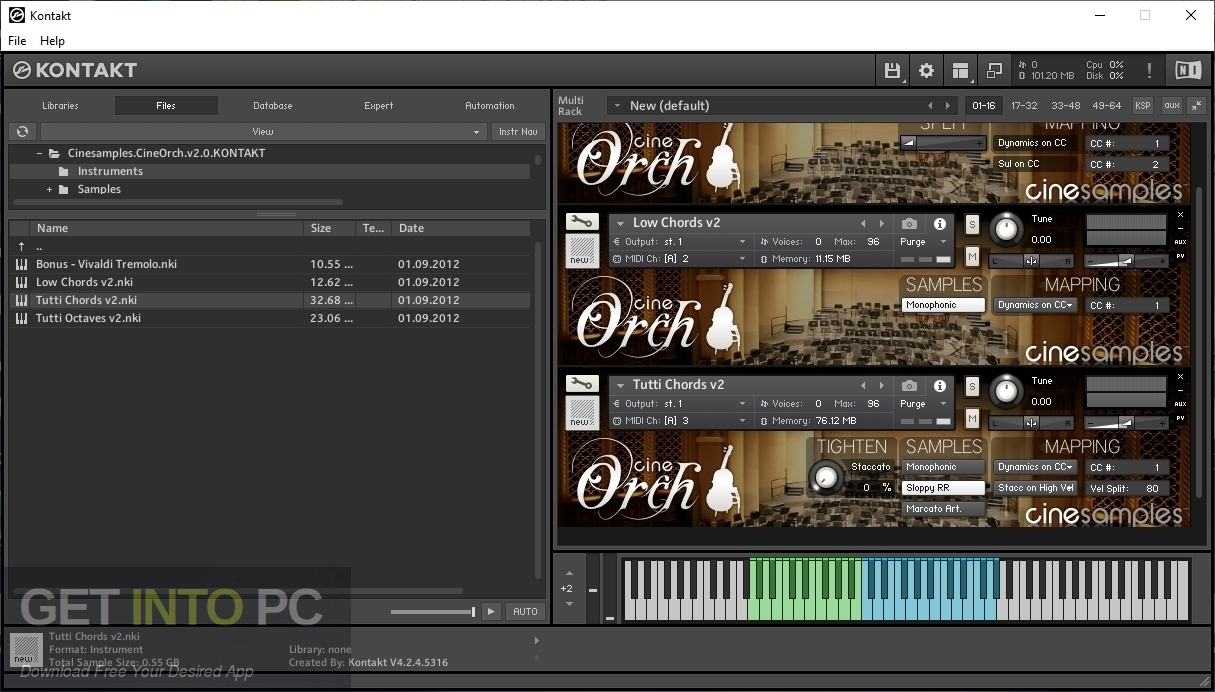Click Low Chords v2 pan slider

click(1031, 260)
